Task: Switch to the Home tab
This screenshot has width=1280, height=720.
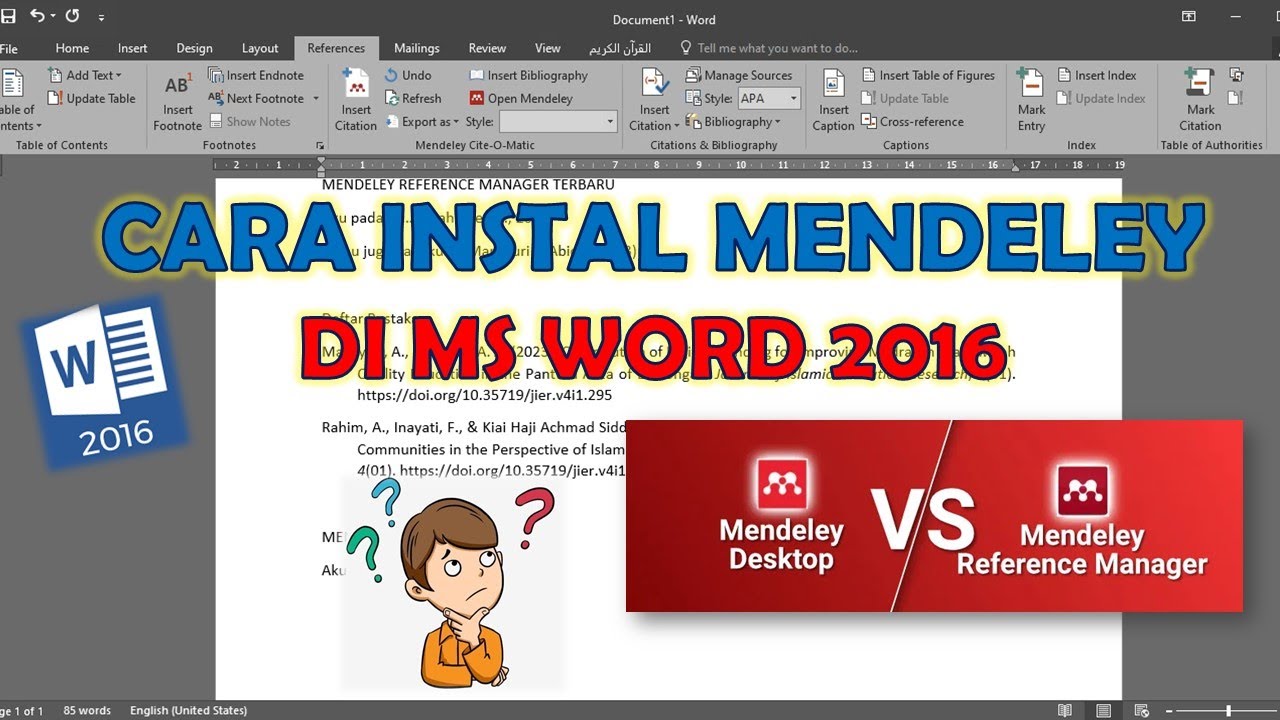Action: 72,48
